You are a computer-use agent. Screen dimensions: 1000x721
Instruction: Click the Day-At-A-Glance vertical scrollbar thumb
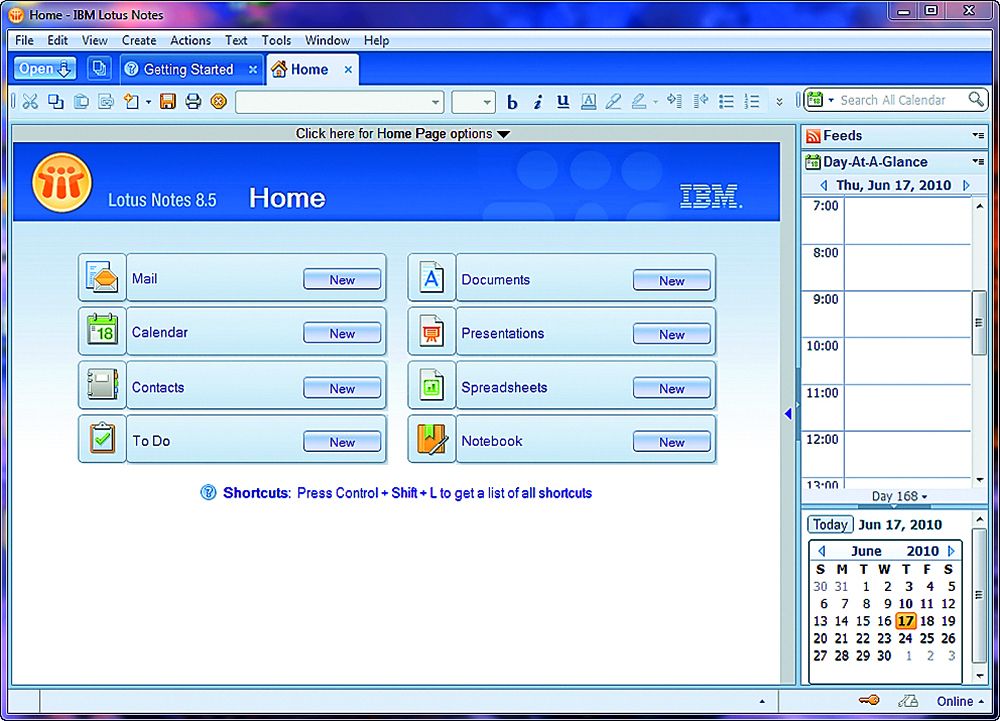pyautogui.click(x=979, y=322)
